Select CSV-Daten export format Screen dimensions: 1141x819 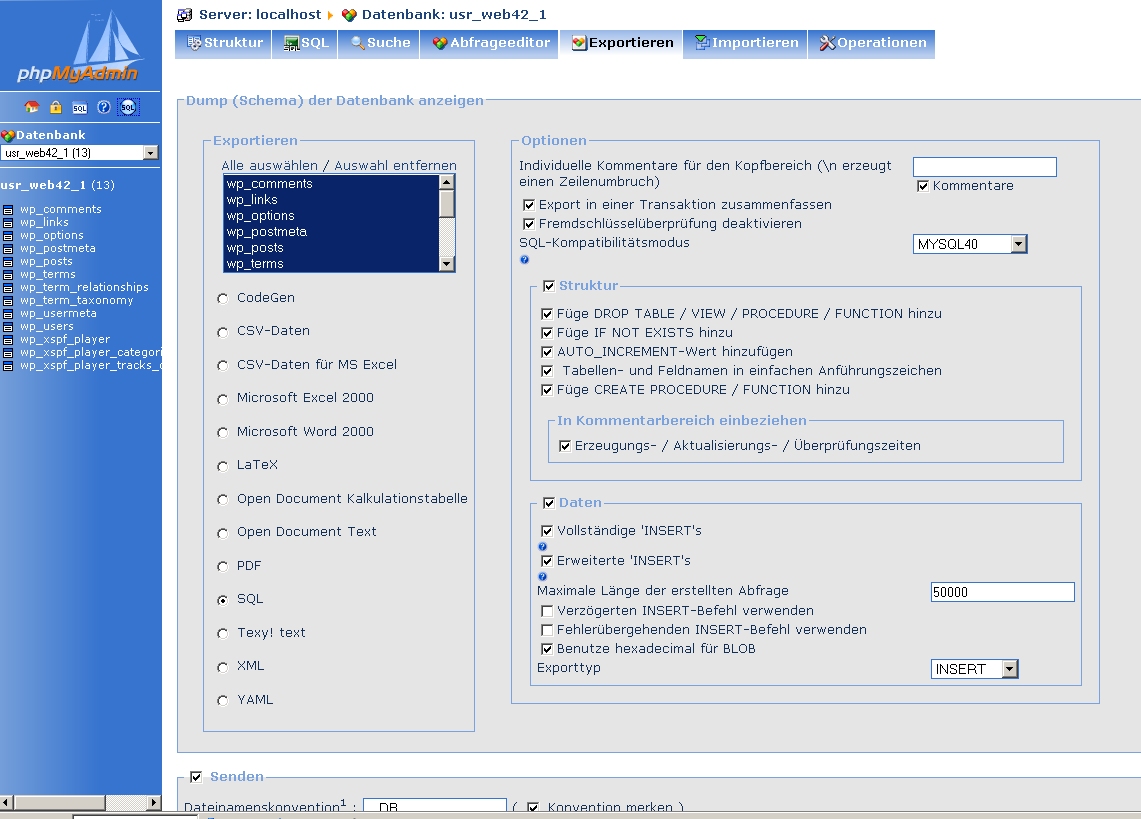click(x=223, y=332)
